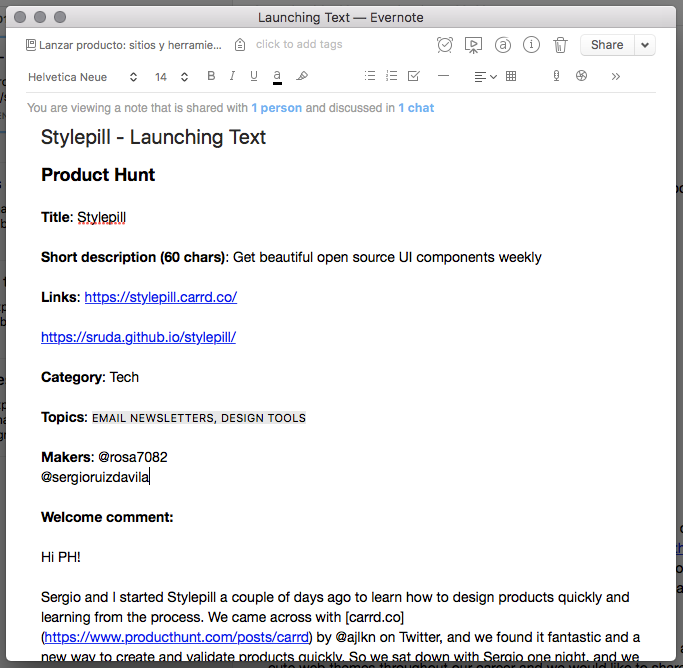Open the font size 14 dropdown
This screenshot has height=668, width=683.
coord(171,77)
